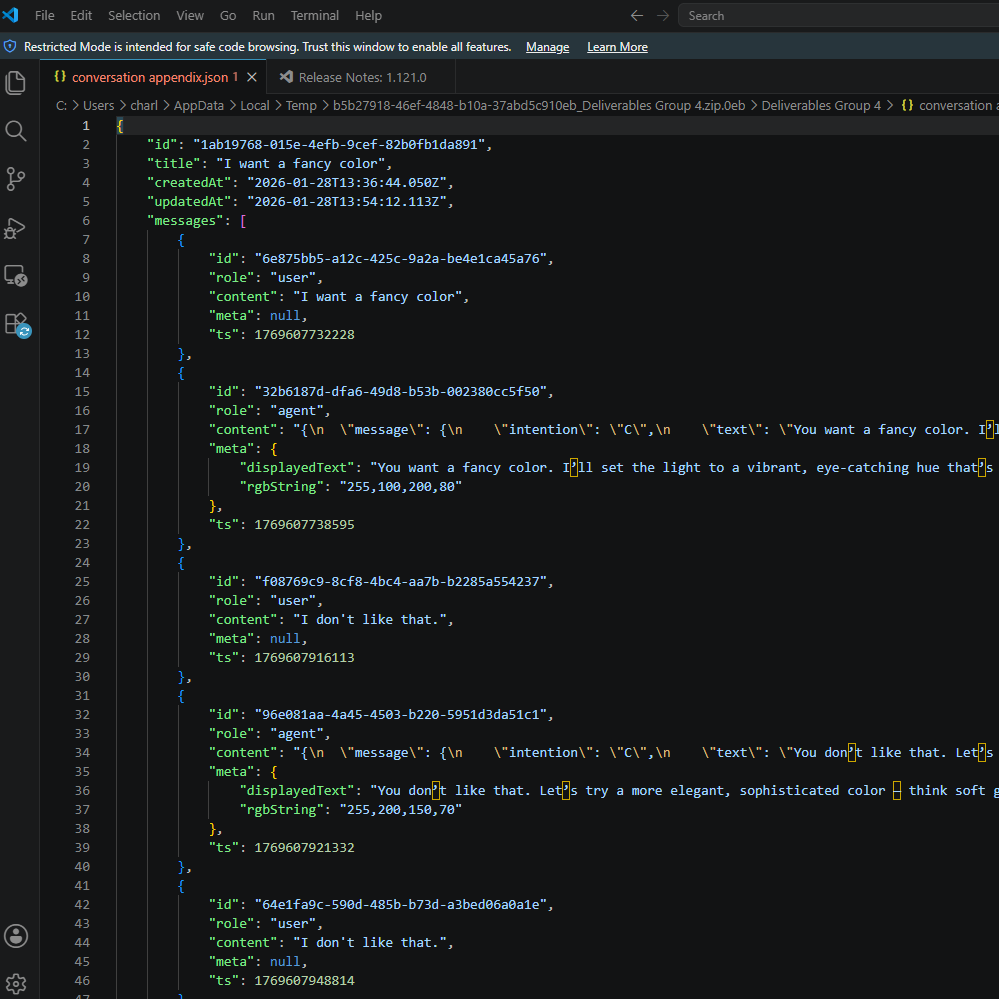Open the Selection menu
The image size is (999, 999).
point(134,16)
